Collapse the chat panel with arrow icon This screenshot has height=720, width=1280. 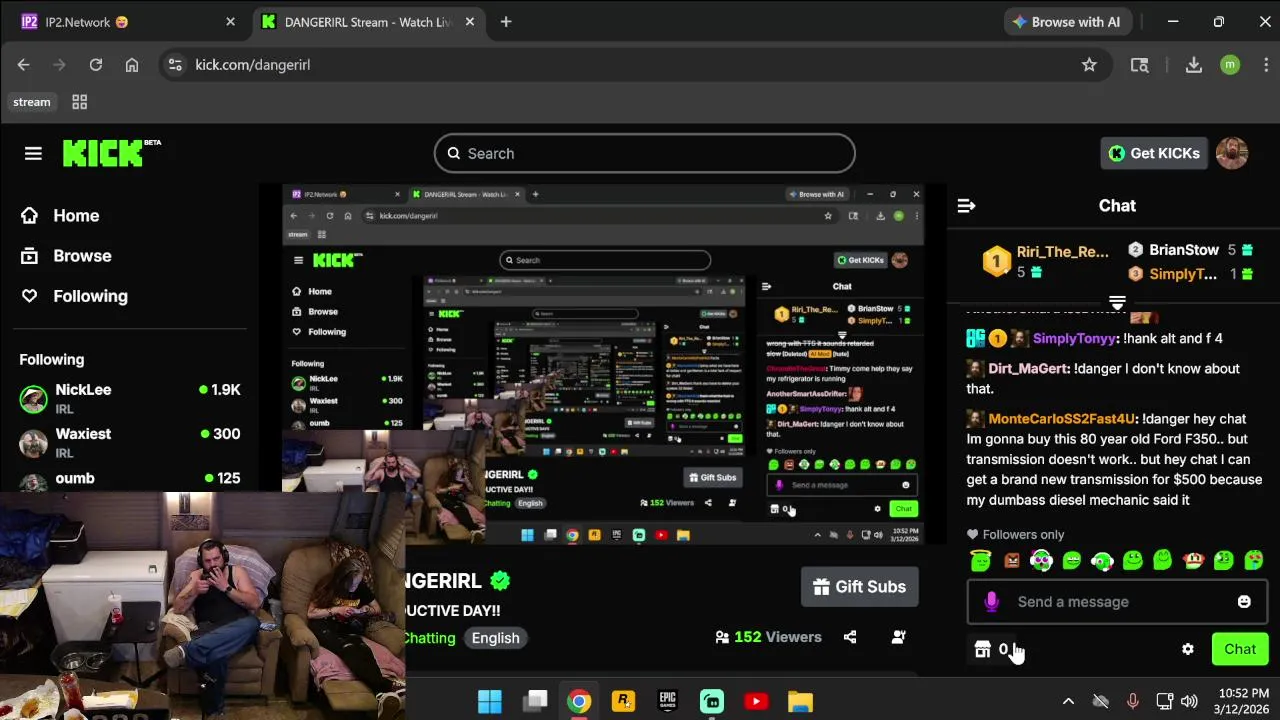[x=966, y=205]
